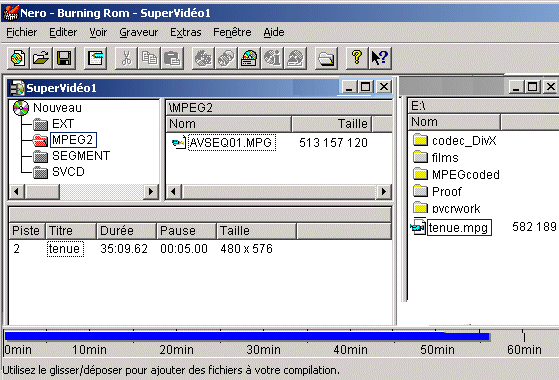Click the Copy toolbar icon
559x380 pixels.
pos(149,58)
